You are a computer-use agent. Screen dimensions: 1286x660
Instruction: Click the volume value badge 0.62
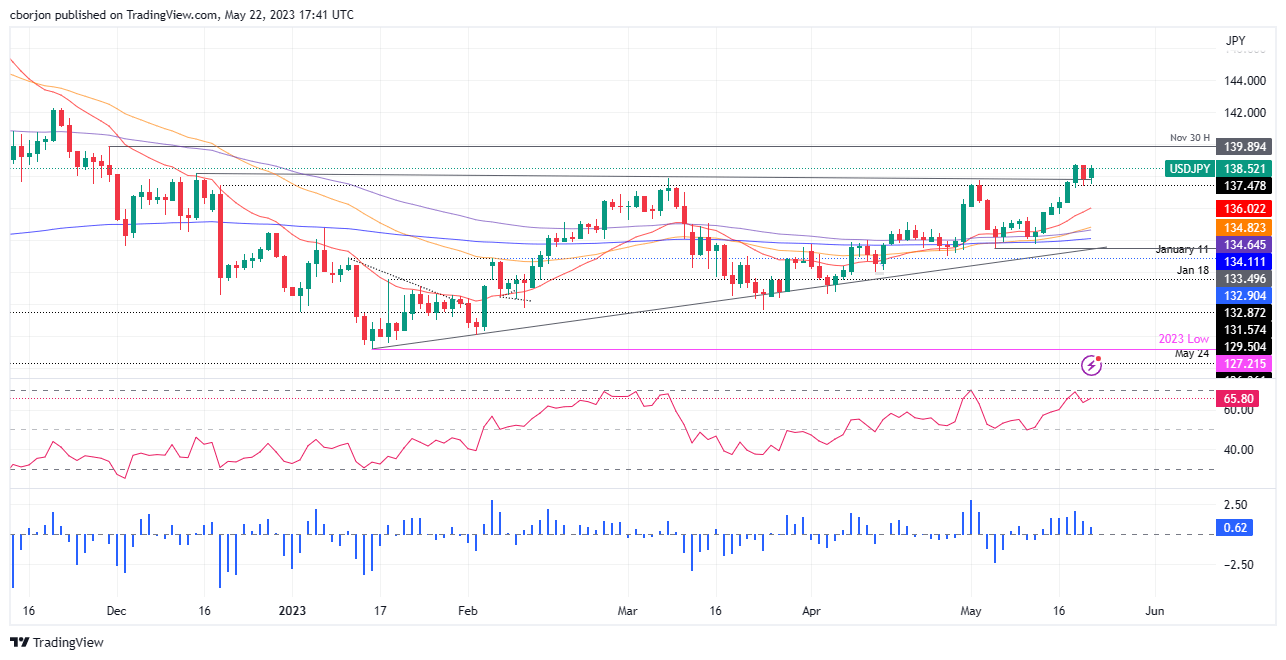point(1236,527)
